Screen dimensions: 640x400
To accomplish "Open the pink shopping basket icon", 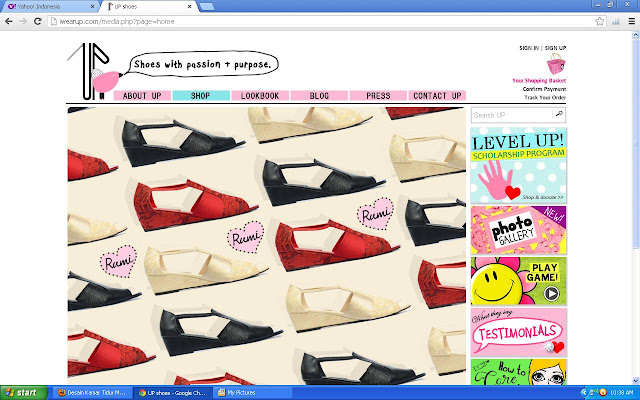I will click(556, 64).
